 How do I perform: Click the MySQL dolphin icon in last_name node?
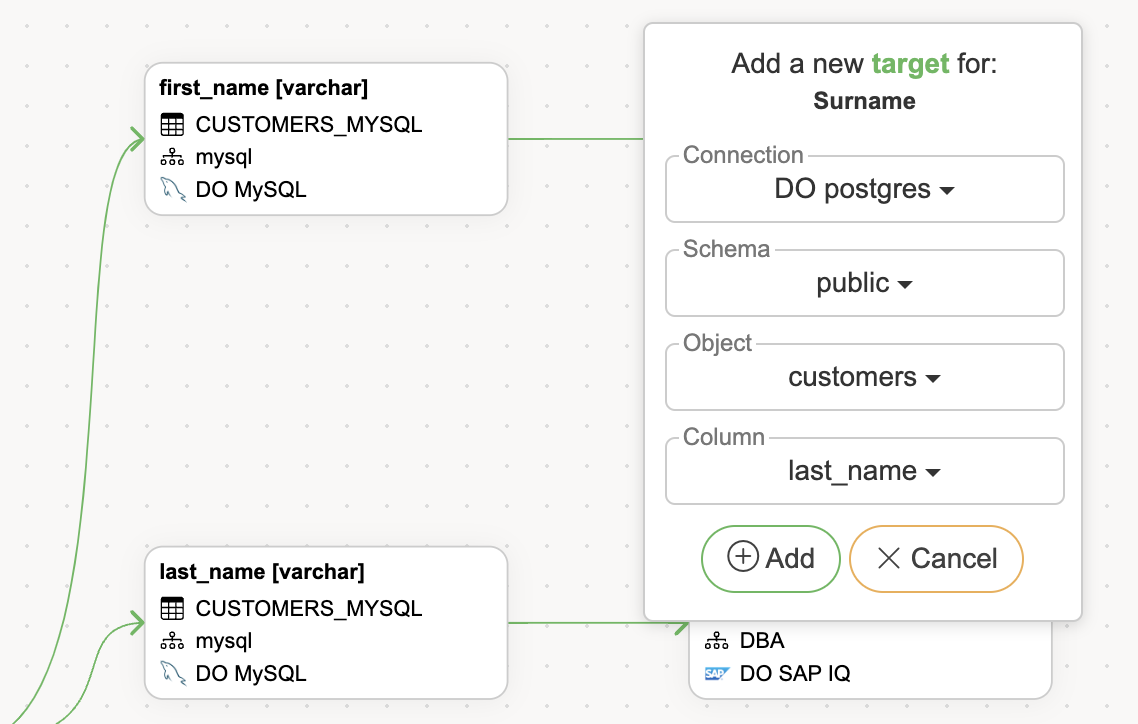click(172, 673)
